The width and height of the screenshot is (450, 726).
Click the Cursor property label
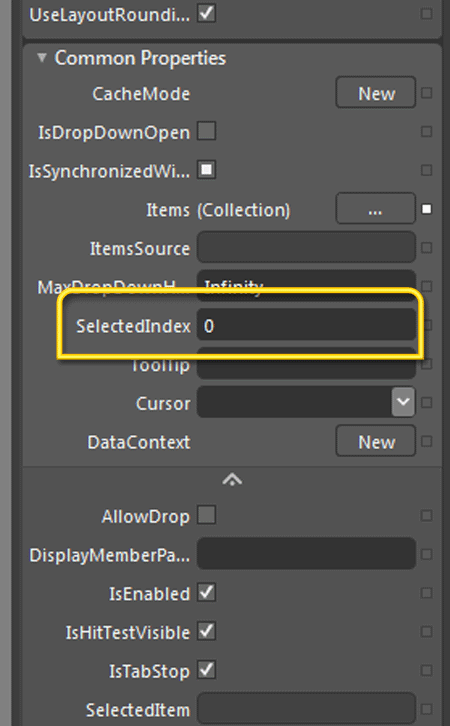163,403
